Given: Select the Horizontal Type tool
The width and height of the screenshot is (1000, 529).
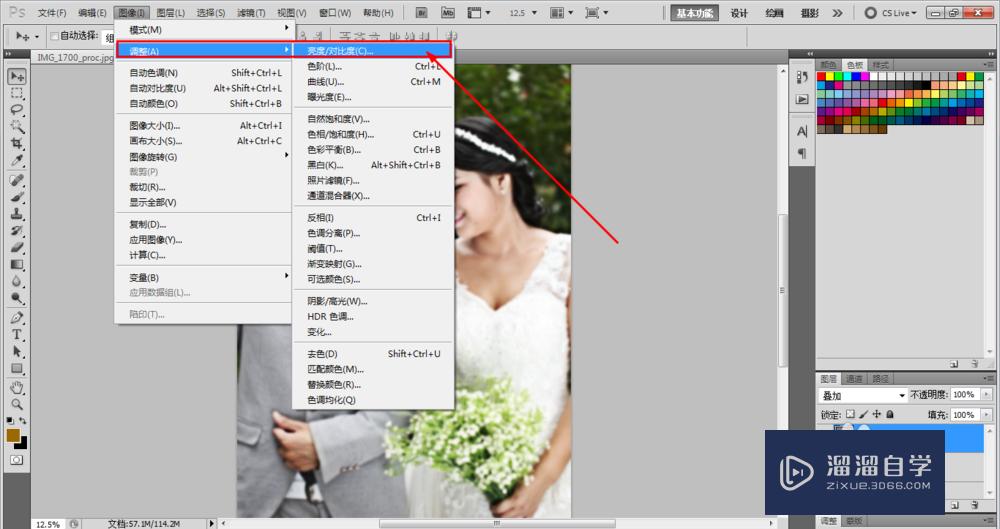Looking at the screenshot, I should [17, 334].
